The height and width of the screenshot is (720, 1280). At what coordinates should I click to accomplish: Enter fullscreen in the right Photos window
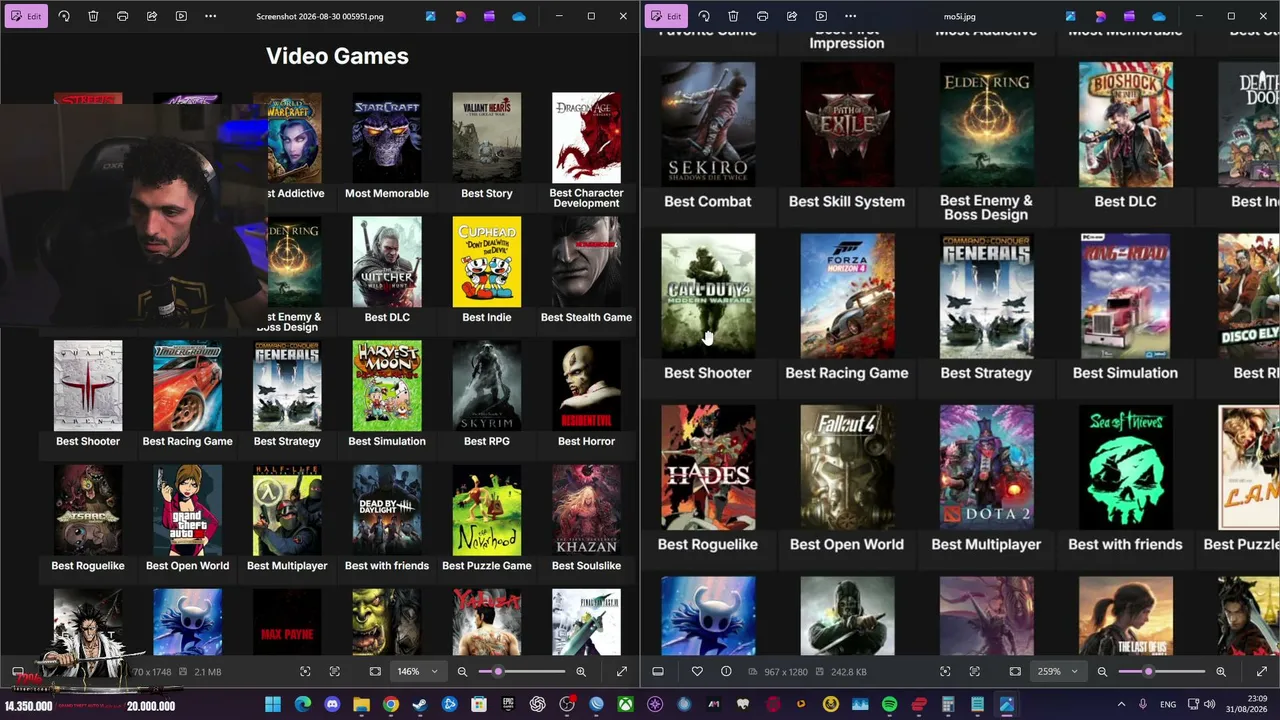click(1262, 672)
